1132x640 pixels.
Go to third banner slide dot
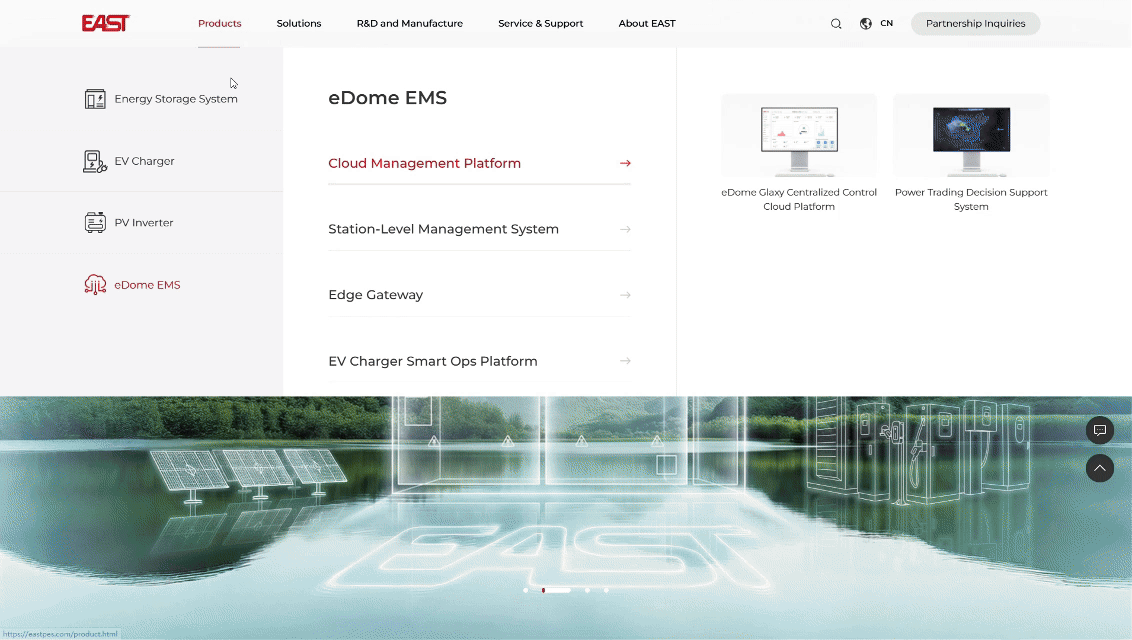[588, 590]
